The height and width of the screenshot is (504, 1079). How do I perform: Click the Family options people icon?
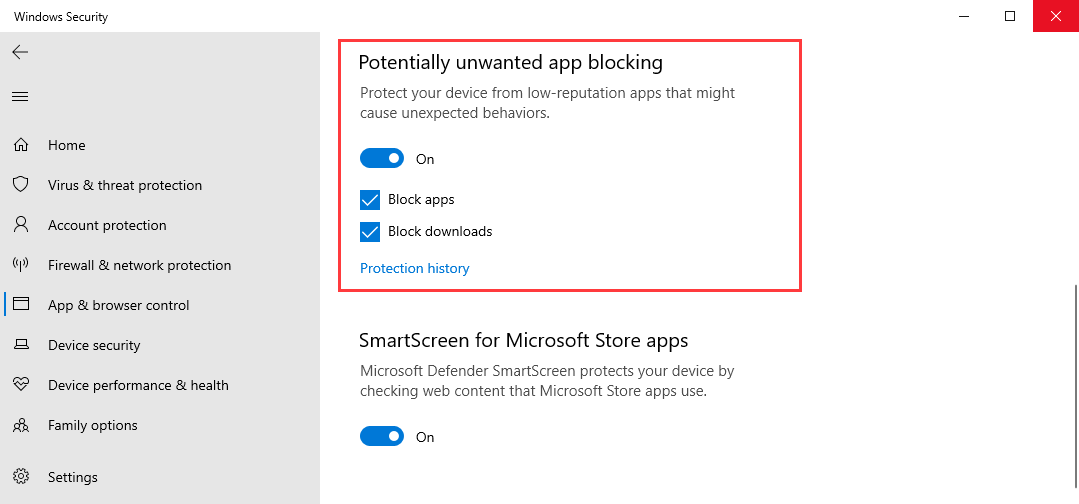20,425
